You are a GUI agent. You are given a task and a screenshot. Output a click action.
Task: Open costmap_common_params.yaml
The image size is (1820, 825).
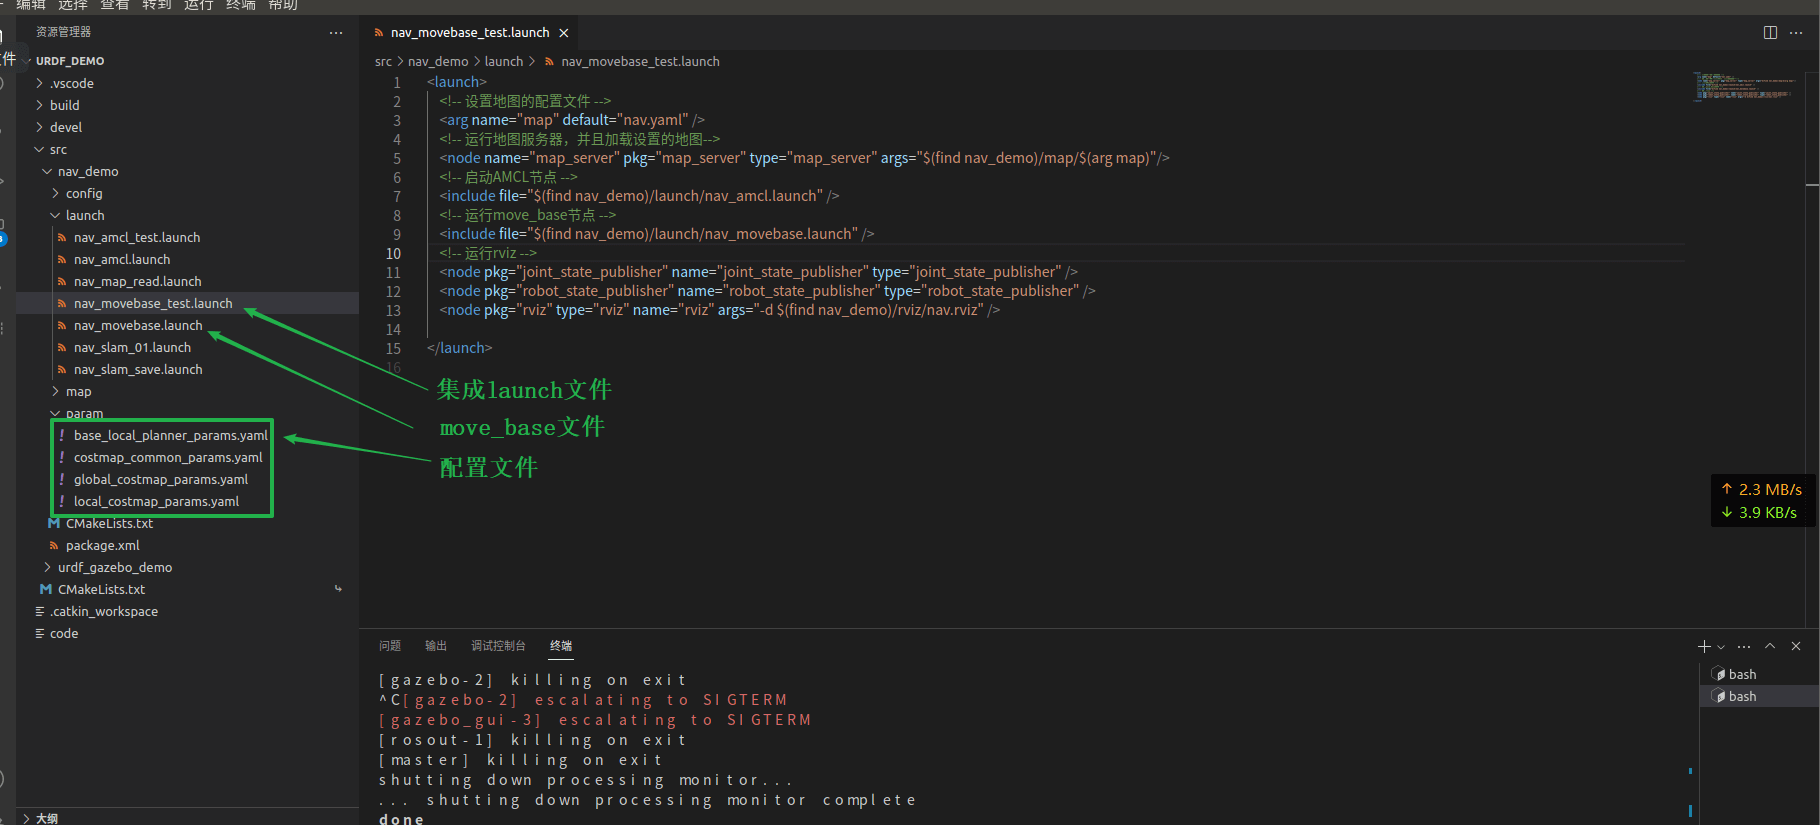168,457
